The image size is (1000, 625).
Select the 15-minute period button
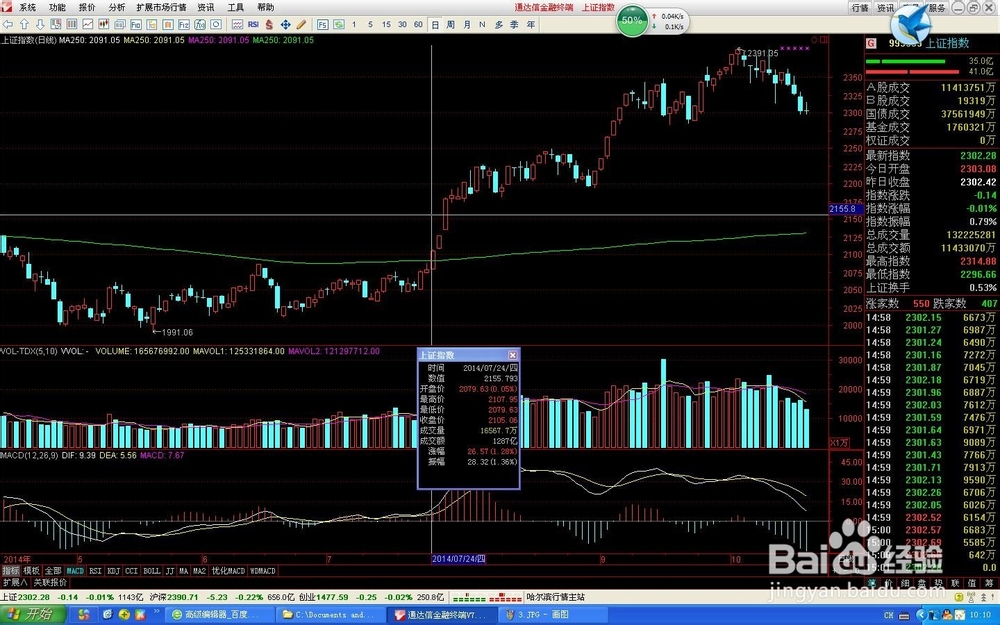(x=386, y=24)
